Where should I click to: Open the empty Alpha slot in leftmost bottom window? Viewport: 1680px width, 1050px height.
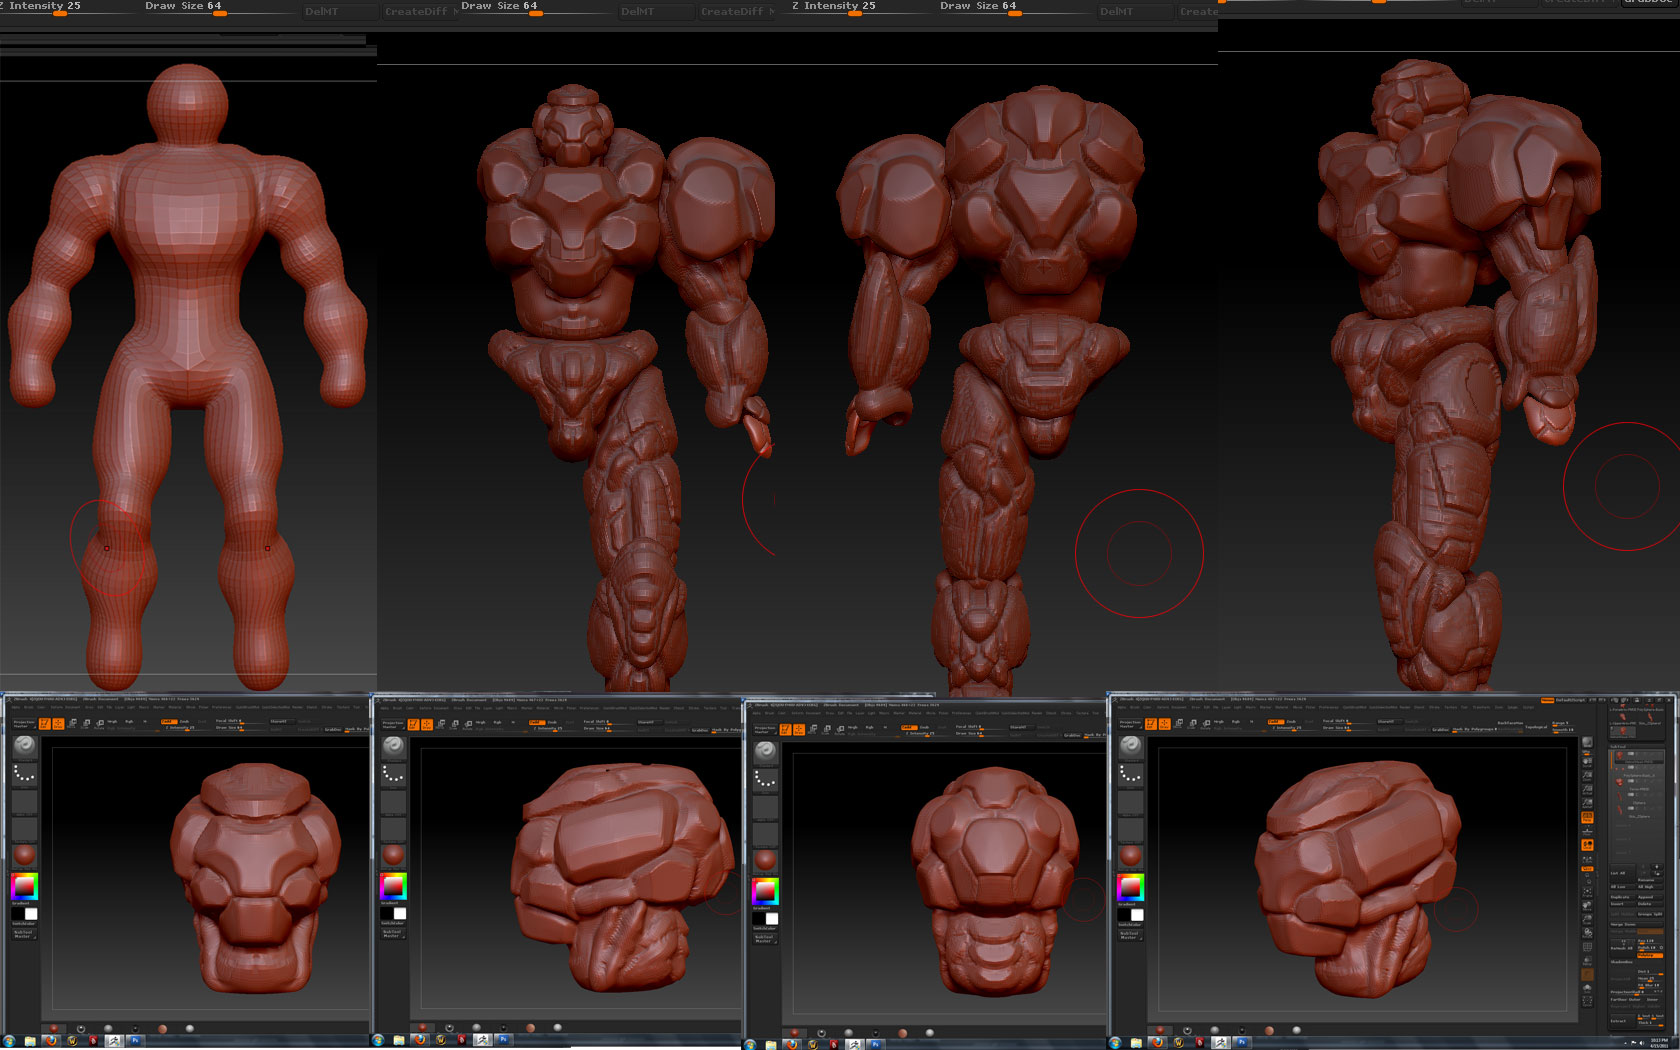pos(24,802)
